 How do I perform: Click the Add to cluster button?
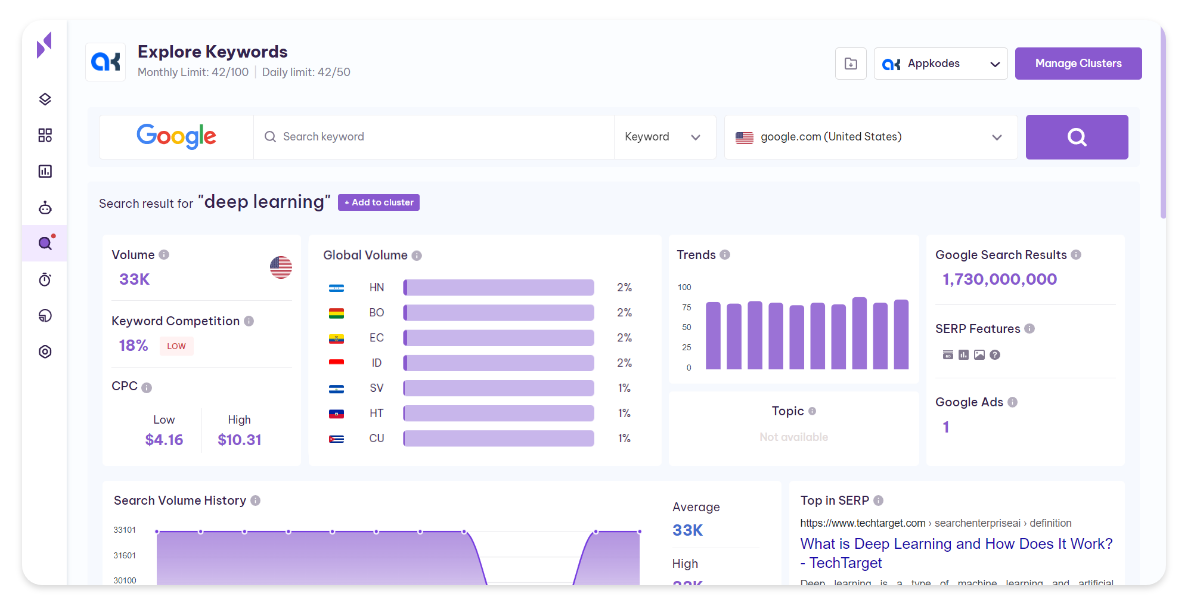[379, 202]
